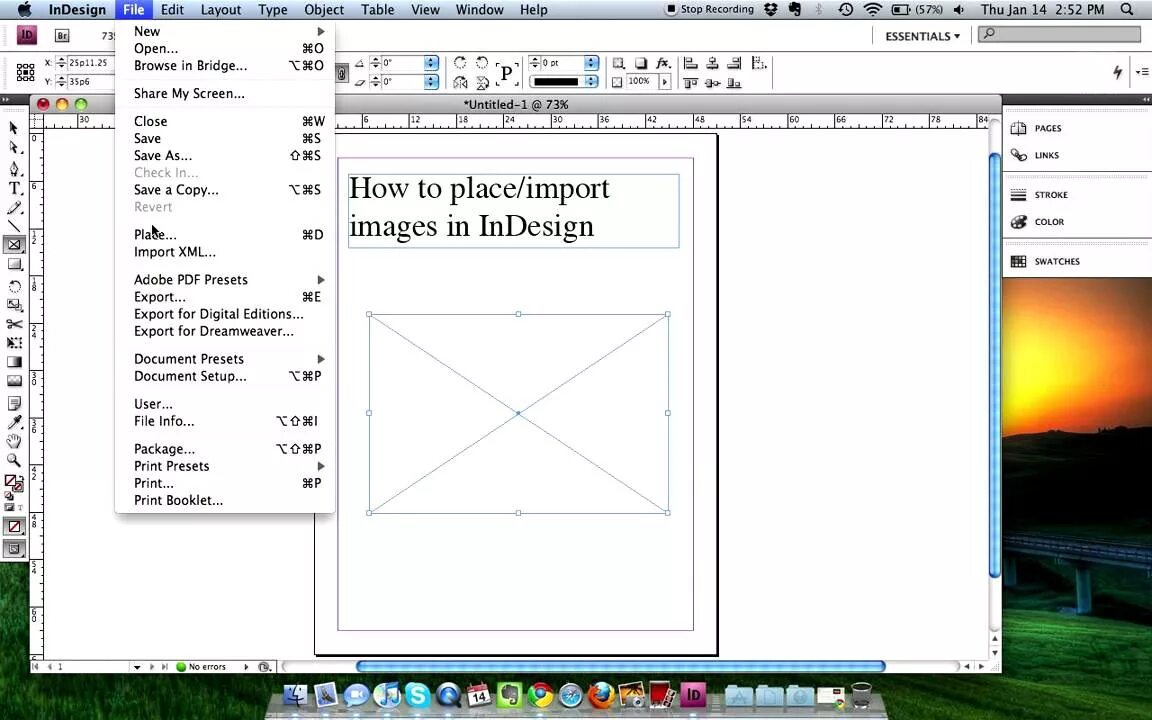This screenshot has width=1152, height=720.
Task: Open Skype from the Dock
Action: 417,695
